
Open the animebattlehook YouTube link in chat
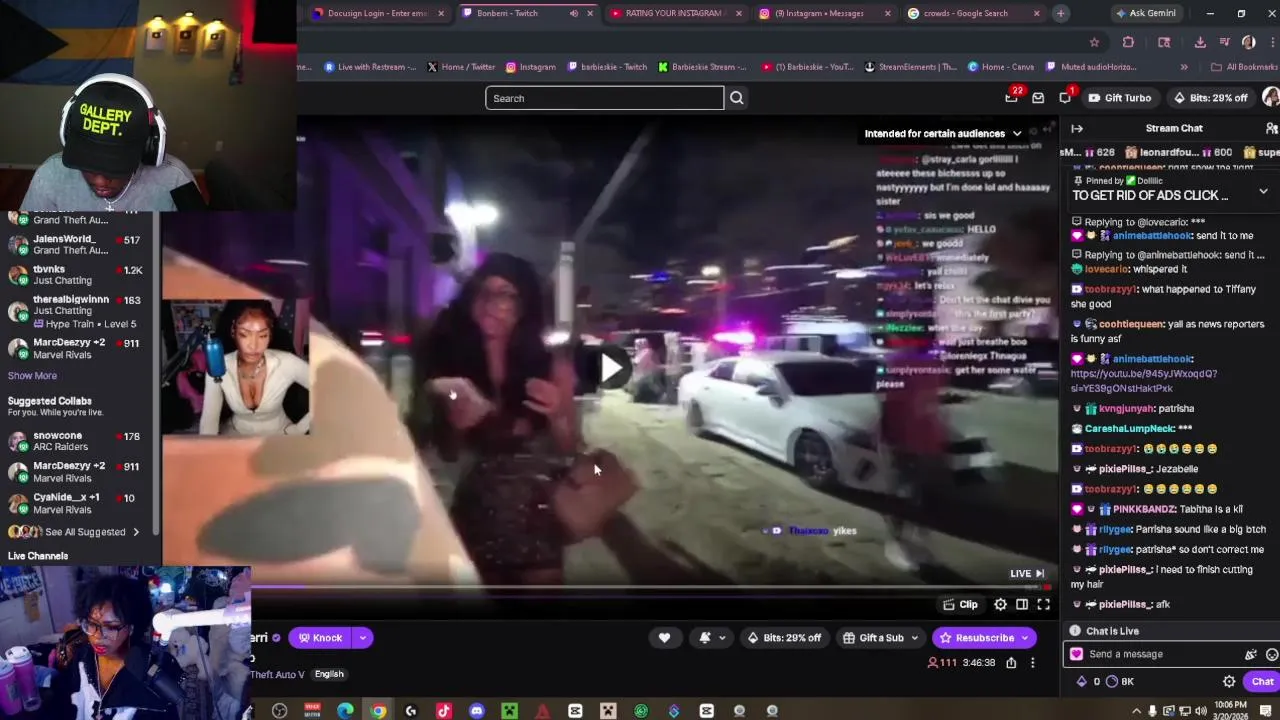point(1144,381)
